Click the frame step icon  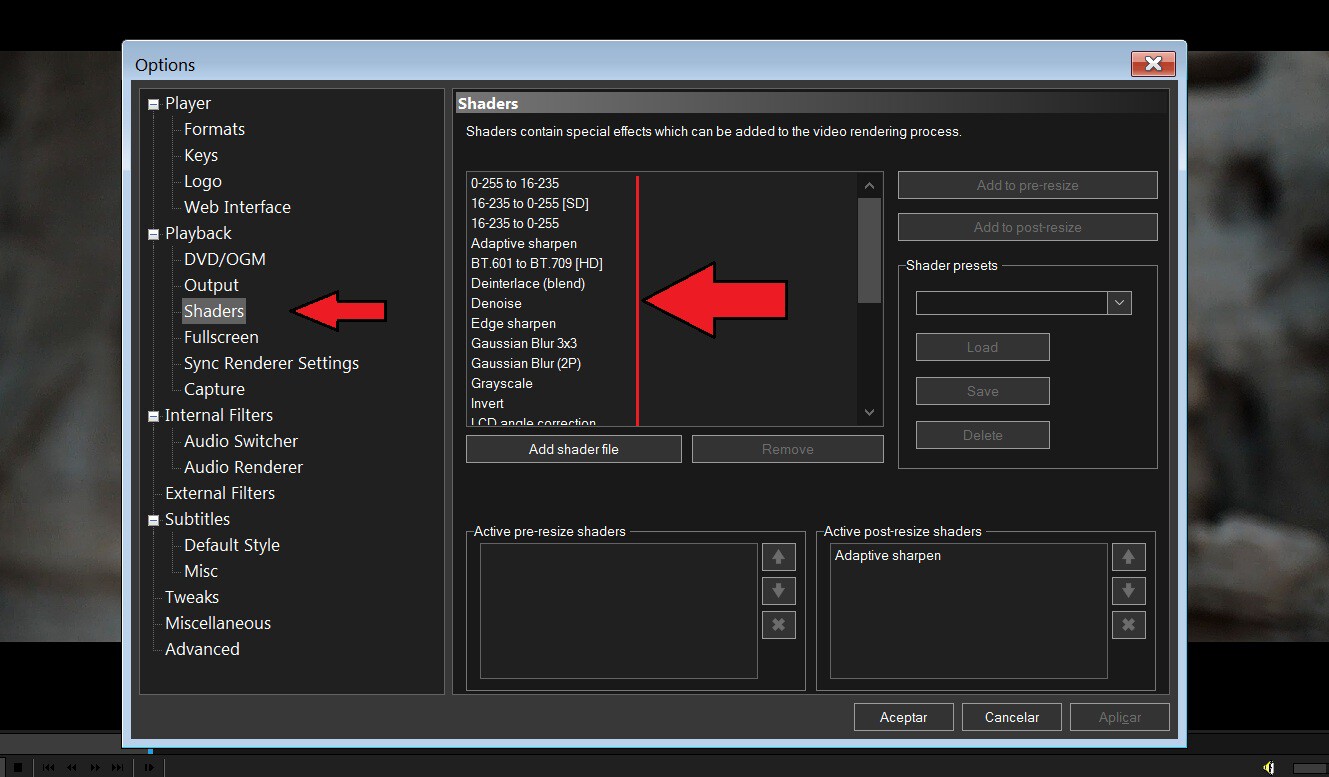pyautogui.click(x=150, y=766)
